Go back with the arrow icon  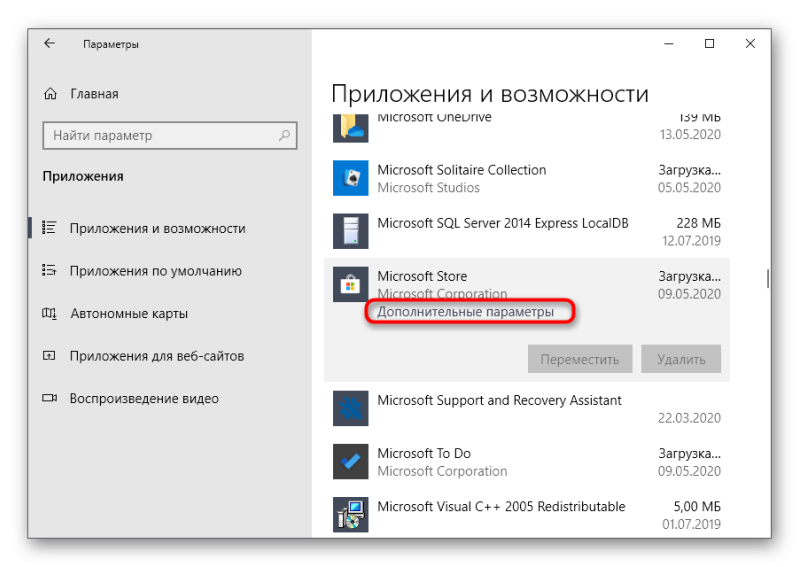coord(49,43)
